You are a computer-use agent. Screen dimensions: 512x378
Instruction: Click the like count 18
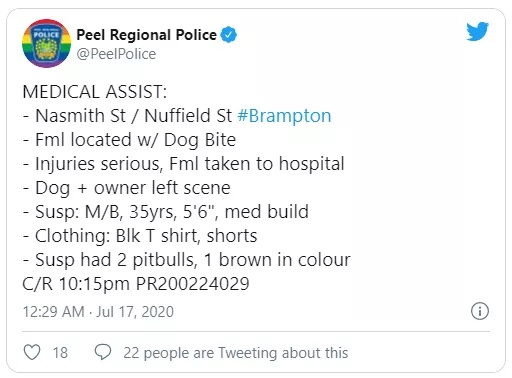60,353
